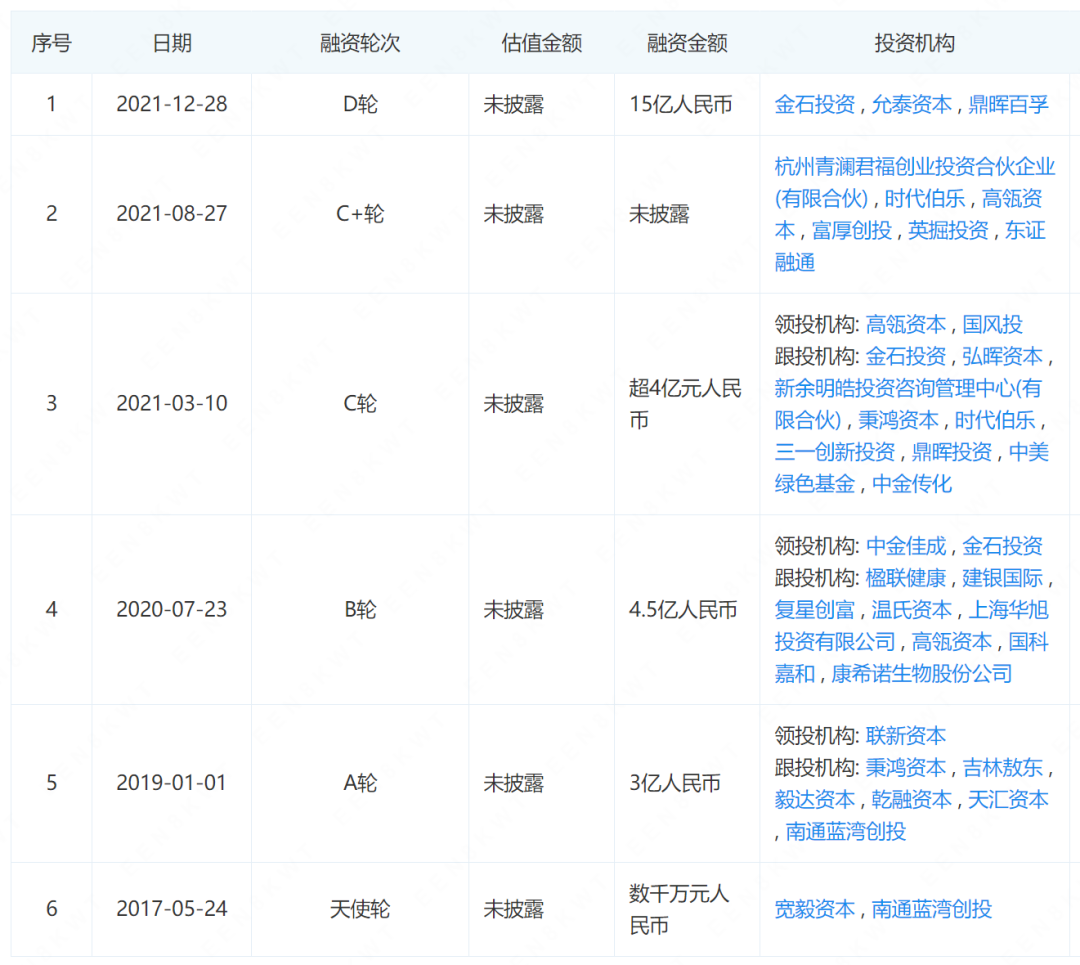Click 未披露 valuation in the 天使轮 row
The width and height of the screenshot is (1080, 965).
(x=513, y=909)
